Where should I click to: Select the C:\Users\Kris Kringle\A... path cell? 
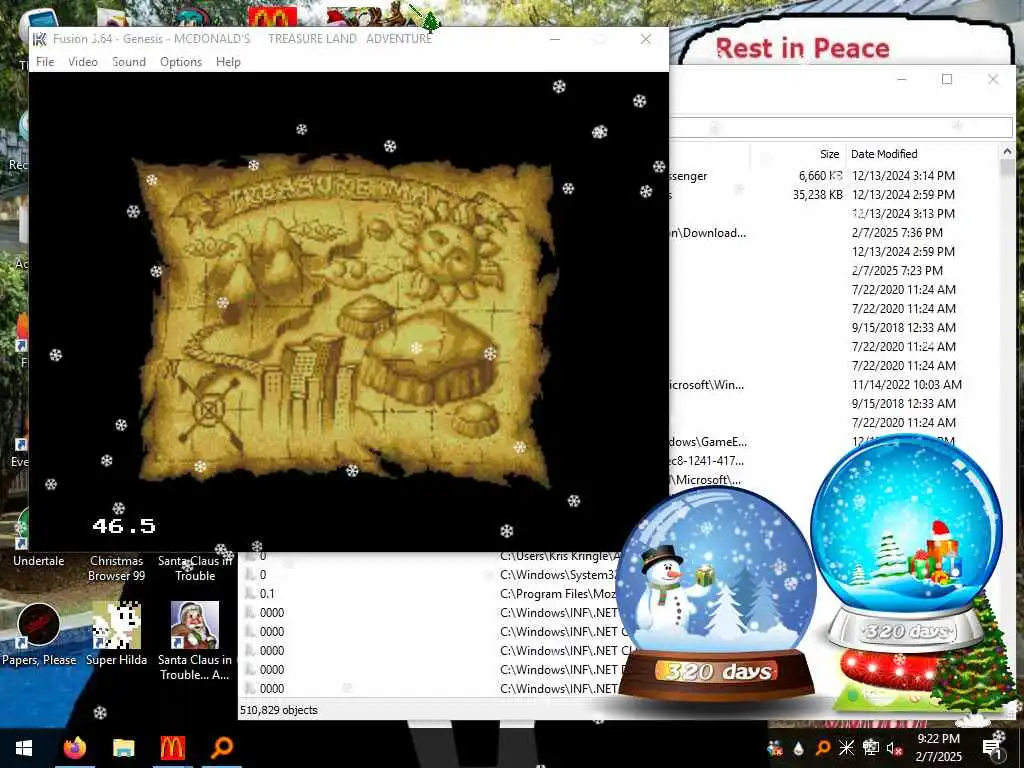pyautogui.click(x=560, y=556)
